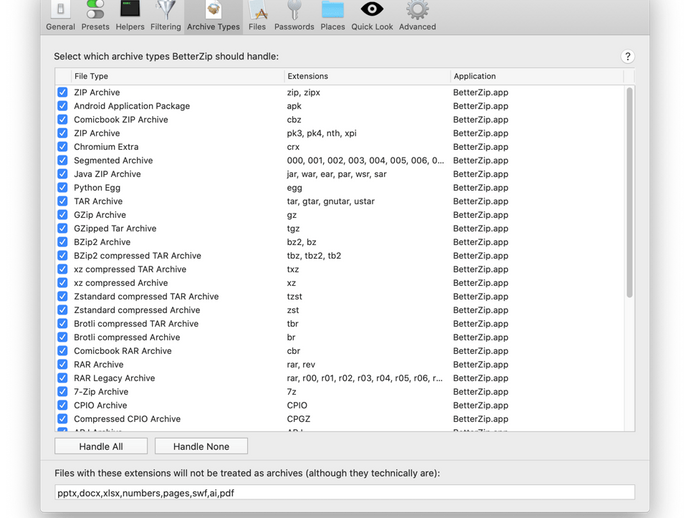Sort by Application column header
The image size is (690, 518).
(x=537, y=76)
